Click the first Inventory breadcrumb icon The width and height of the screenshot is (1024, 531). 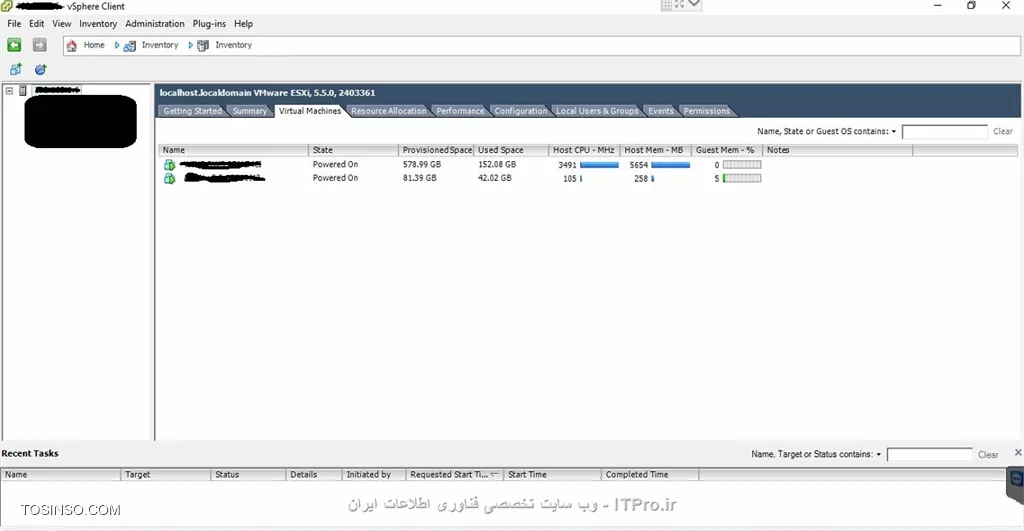pos(130,46)
